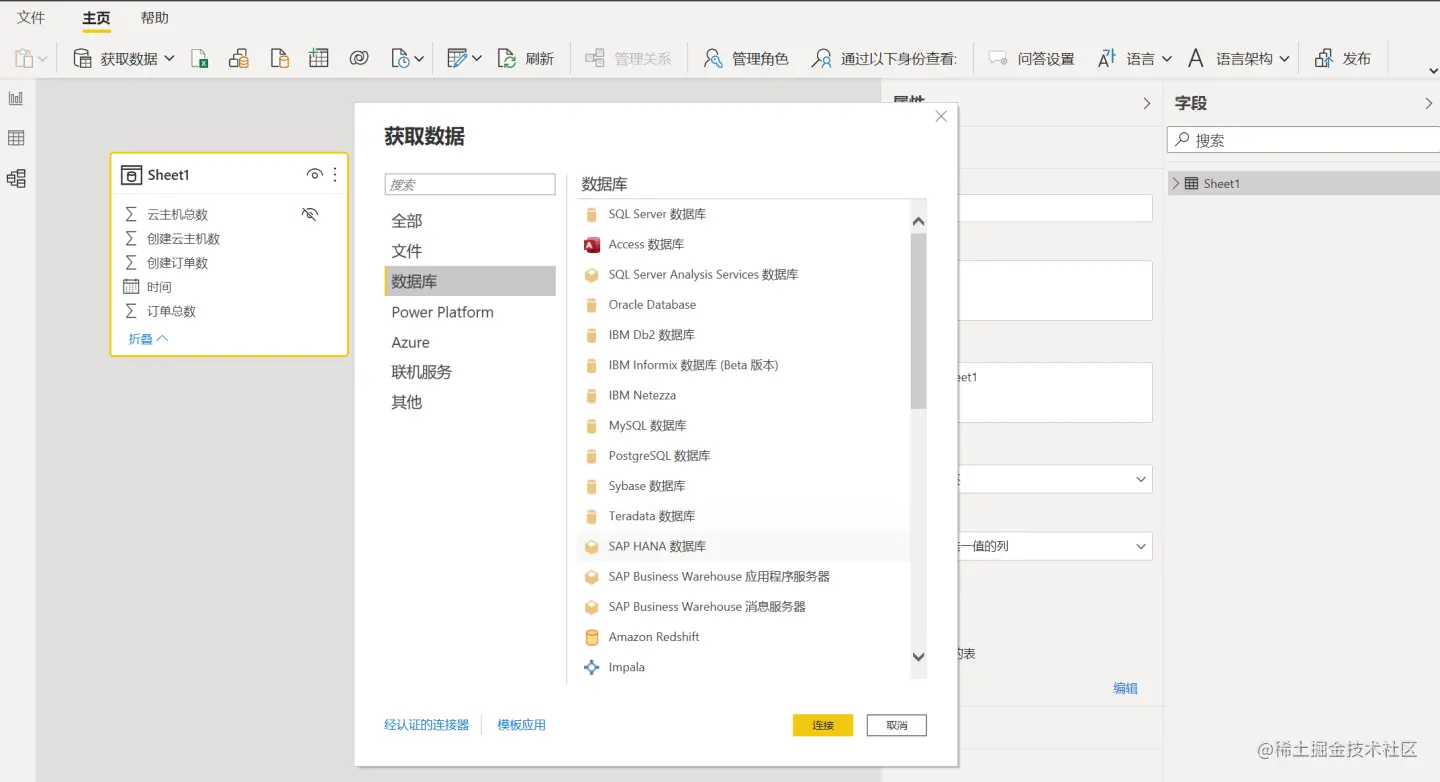The image size is (1440, 782).
Task: Click the paste clipboard icon
Action: [25, 59]
